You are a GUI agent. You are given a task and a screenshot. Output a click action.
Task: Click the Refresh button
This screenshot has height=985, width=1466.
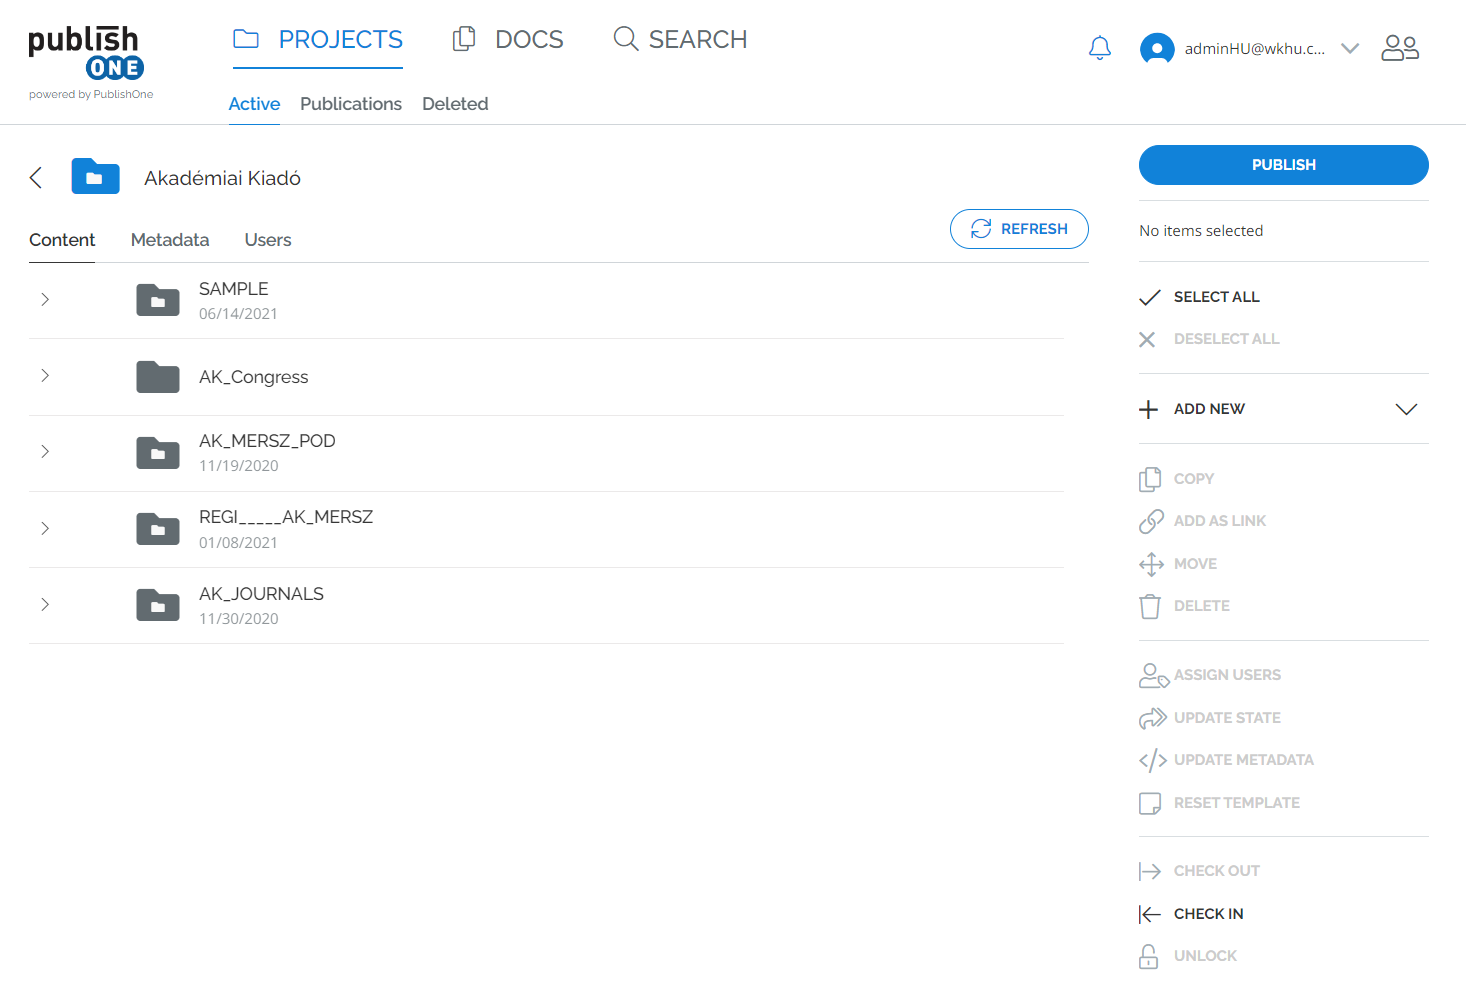pos(1019,229)
